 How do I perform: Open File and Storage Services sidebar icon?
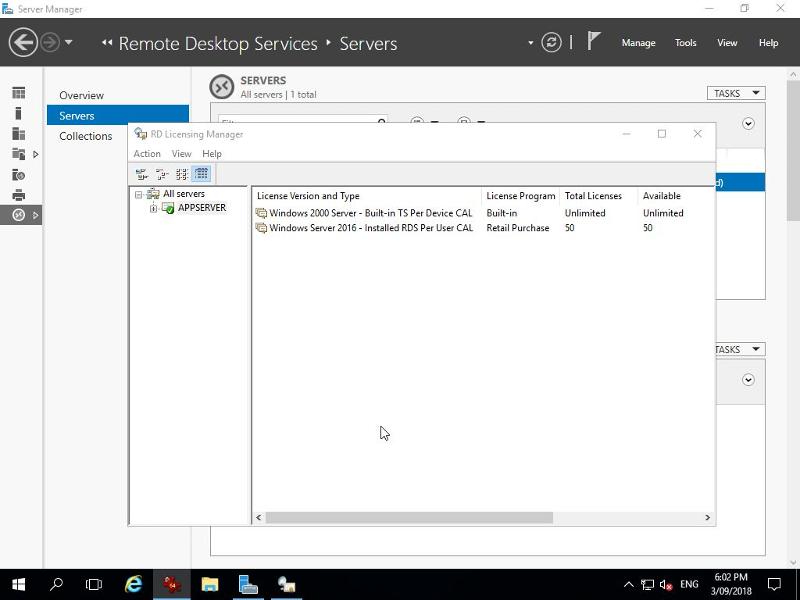pos(19,154)
